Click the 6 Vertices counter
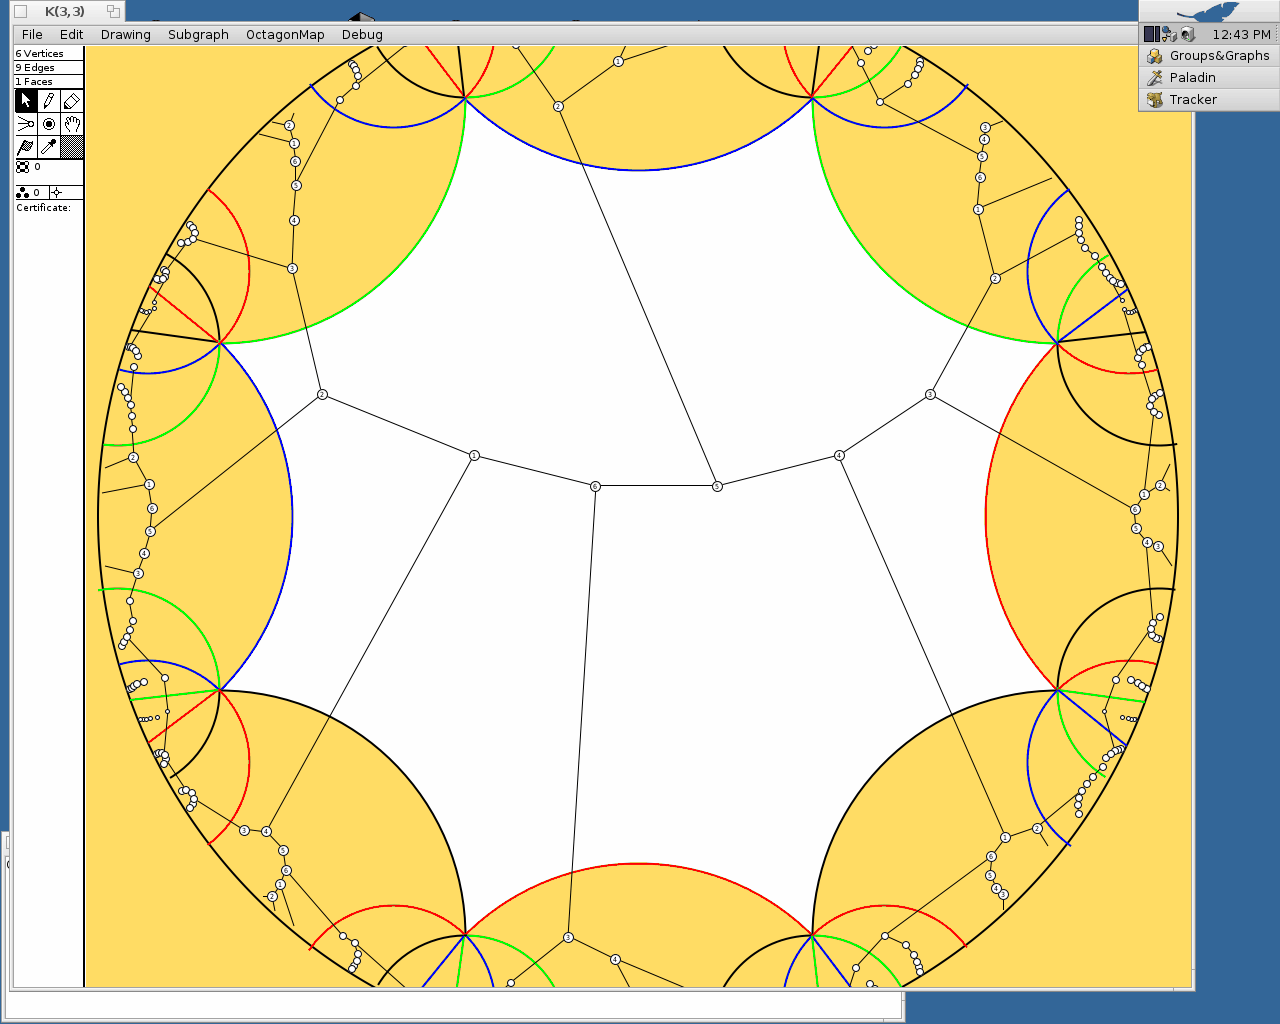The height and width of the screenshot is (1024, 1280). (40, 53)
